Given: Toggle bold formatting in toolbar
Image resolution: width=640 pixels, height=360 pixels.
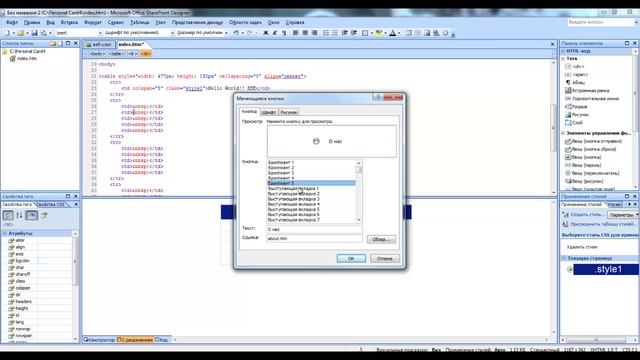Looking at the screenshot, I should point(265,33).
